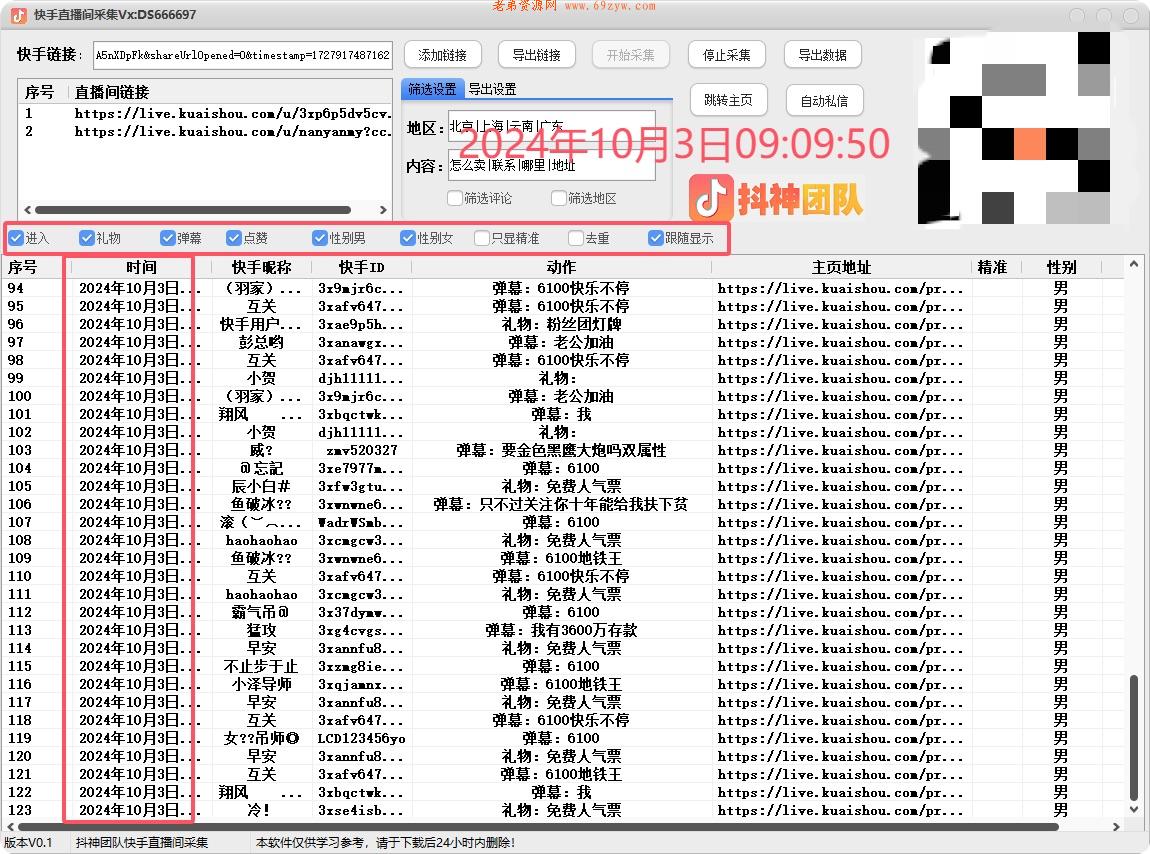Toggle the 性别男 filter off

pos(320,238)
